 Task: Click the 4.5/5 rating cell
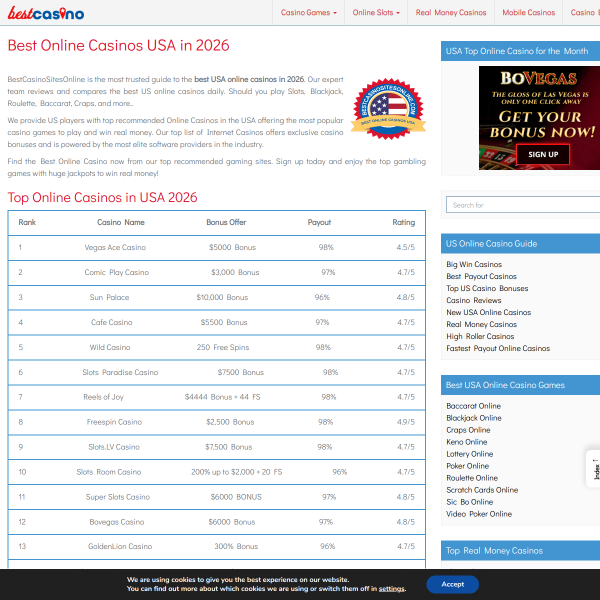pos(406,248)
